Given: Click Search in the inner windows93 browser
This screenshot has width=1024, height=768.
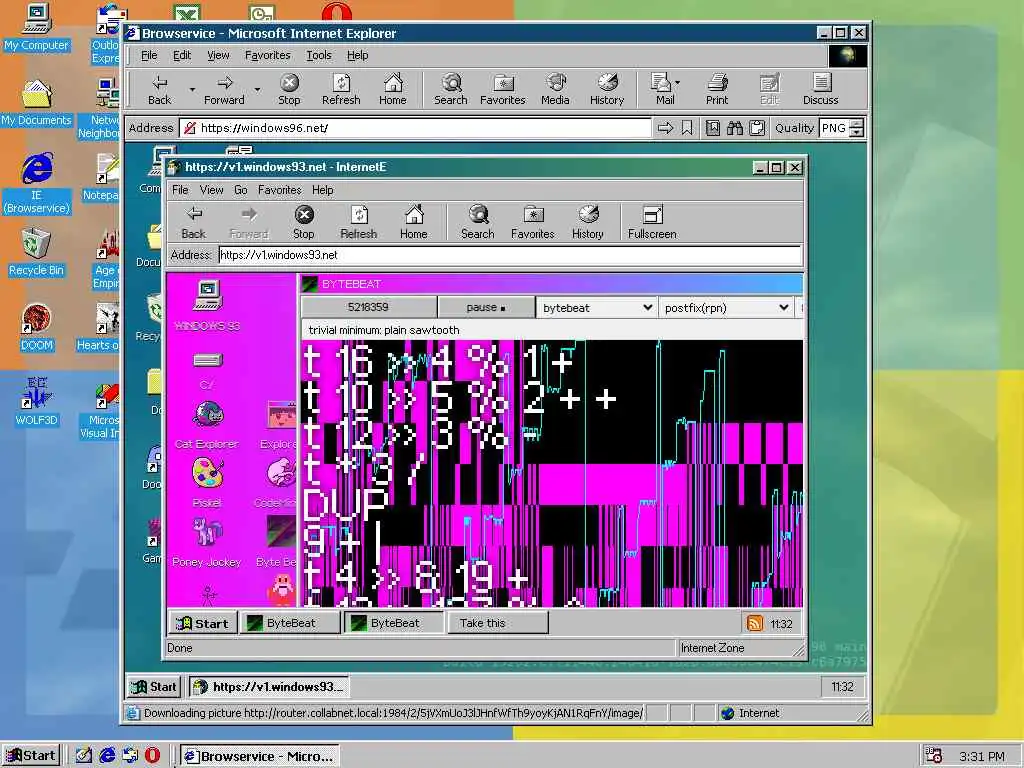Looking at the screenshot, I should point(477,223).
